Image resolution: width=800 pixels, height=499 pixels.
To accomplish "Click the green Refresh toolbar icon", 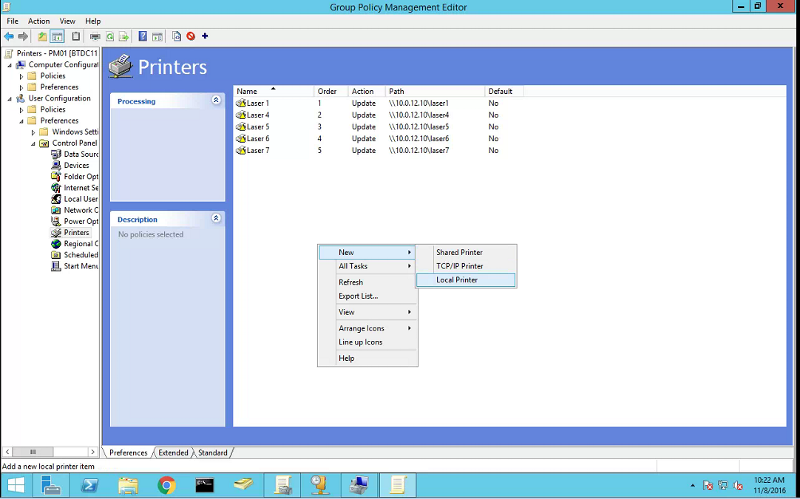I will tap(110, 36).
